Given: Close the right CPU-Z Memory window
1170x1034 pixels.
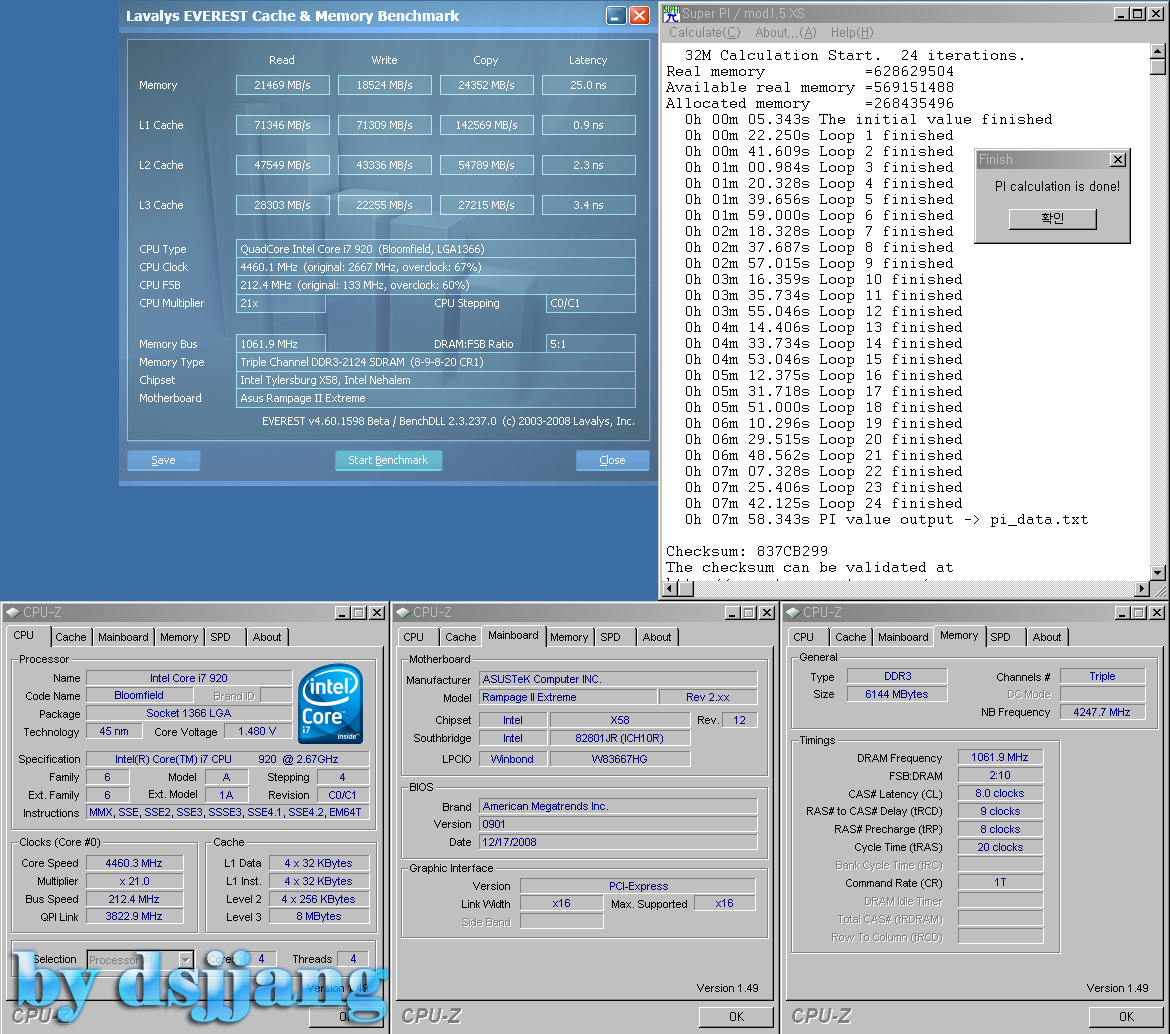Looking at the screenshot, I should click(x=1157, y=612).
